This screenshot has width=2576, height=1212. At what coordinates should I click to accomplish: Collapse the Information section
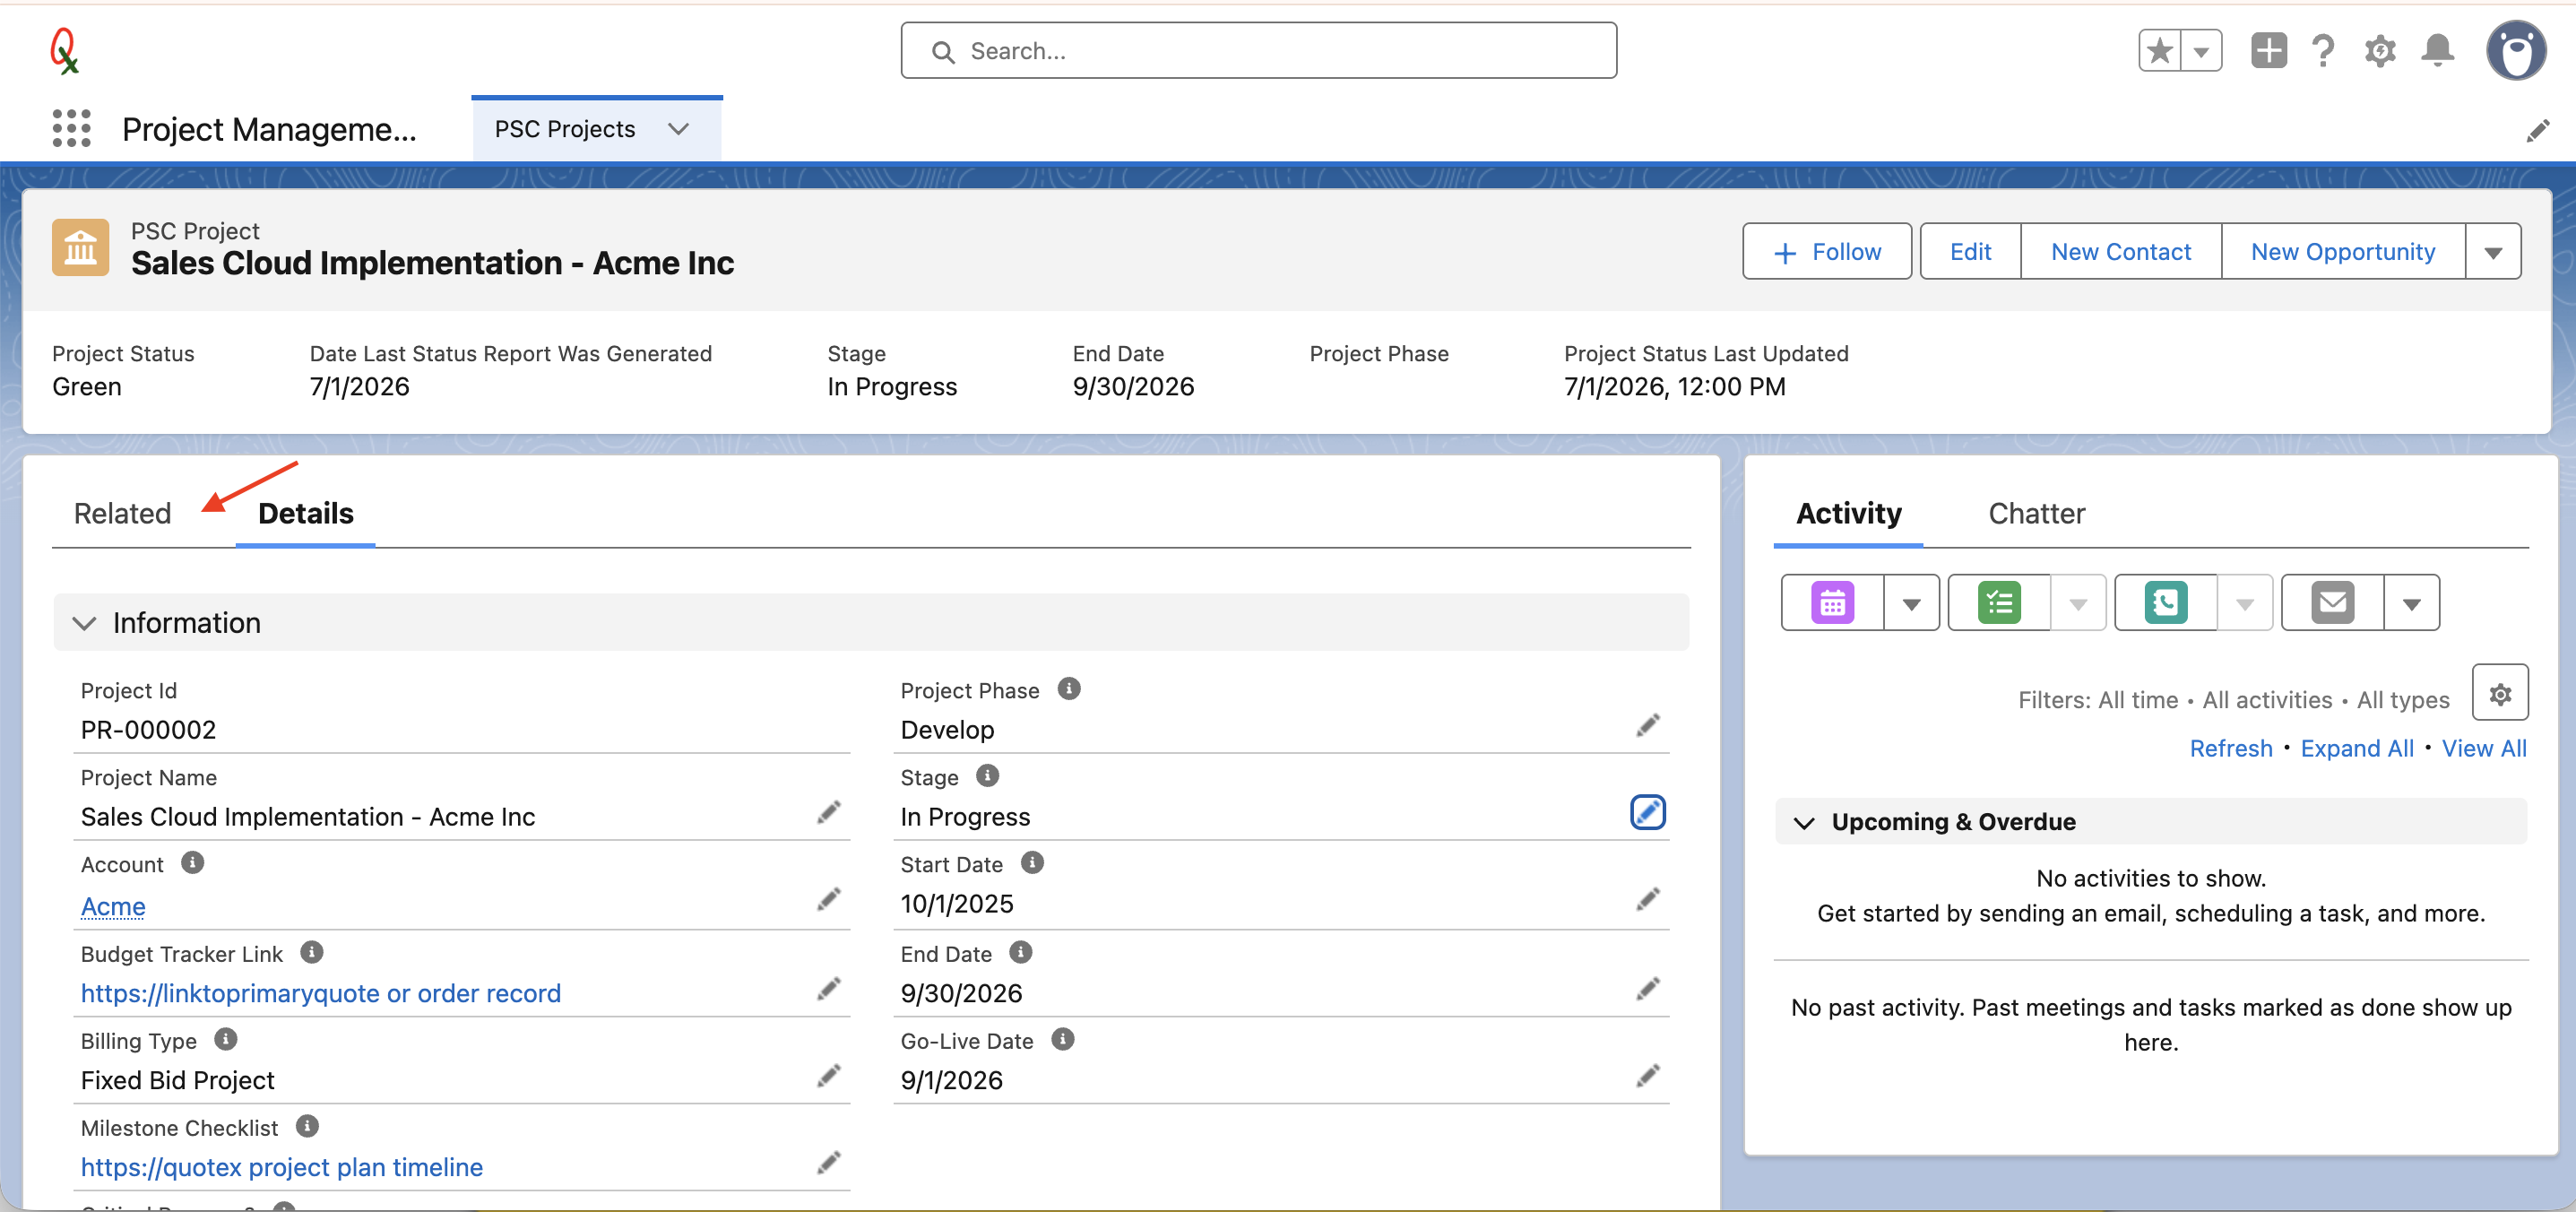(84, 623)
